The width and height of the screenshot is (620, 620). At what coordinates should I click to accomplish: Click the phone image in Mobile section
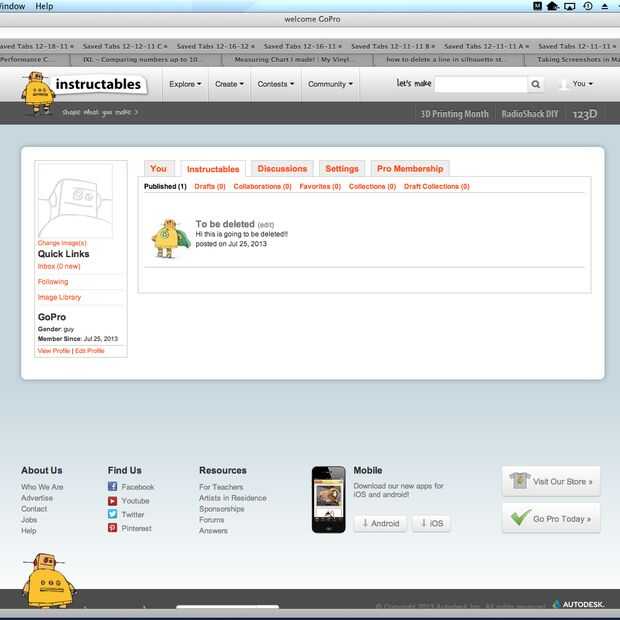[x=328, y=499]
